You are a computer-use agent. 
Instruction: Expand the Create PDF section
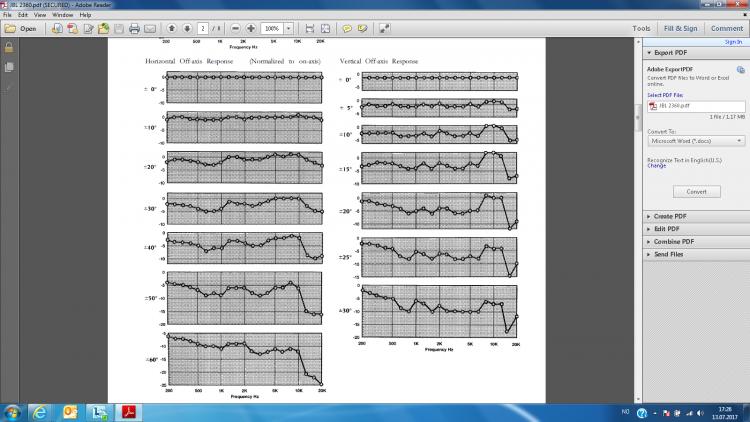[671, 216]
